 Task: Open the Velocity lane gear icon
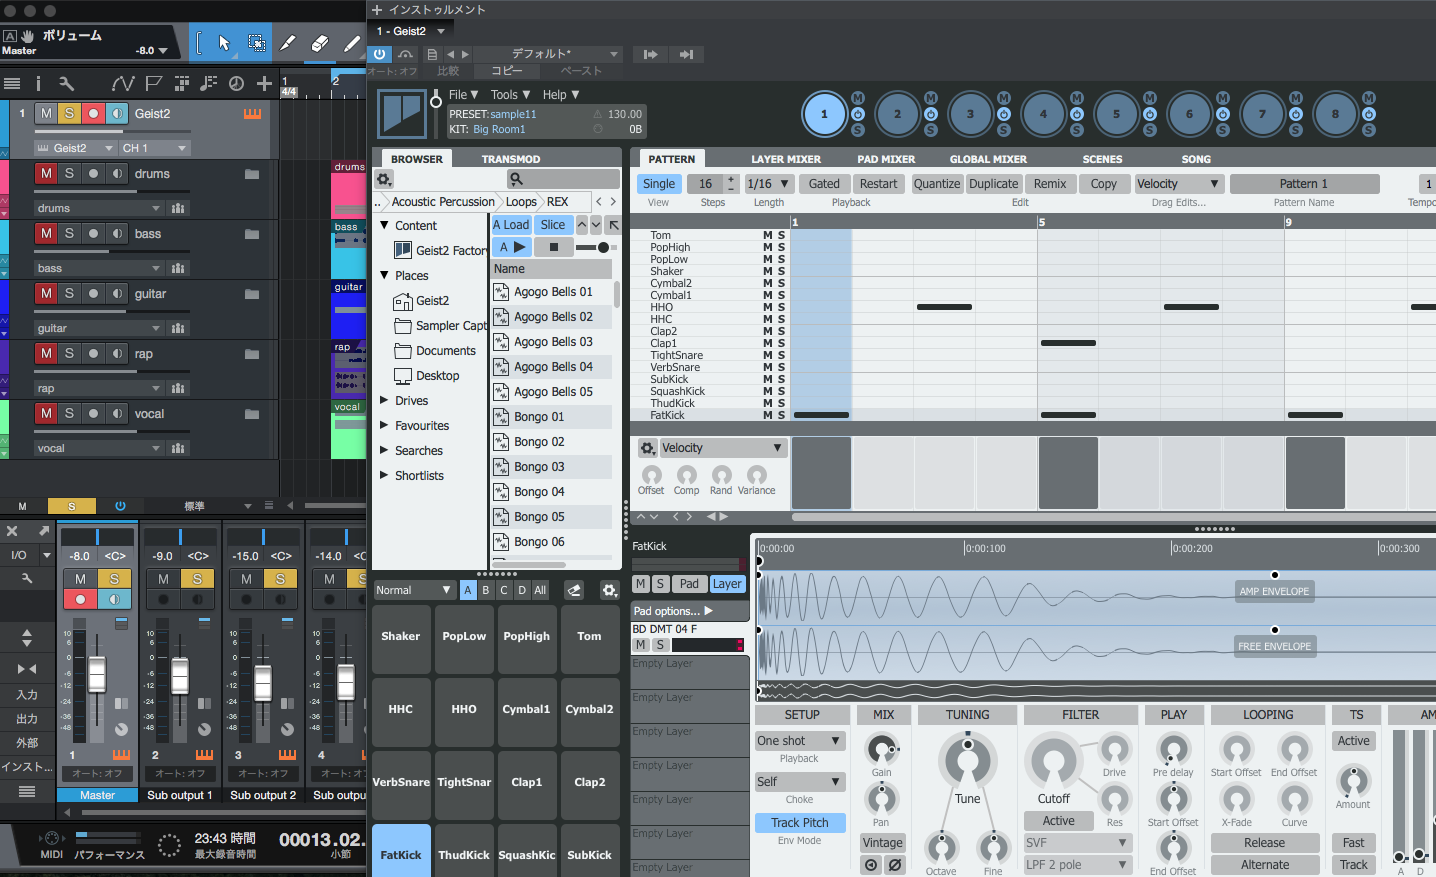[x=647, y=448]
